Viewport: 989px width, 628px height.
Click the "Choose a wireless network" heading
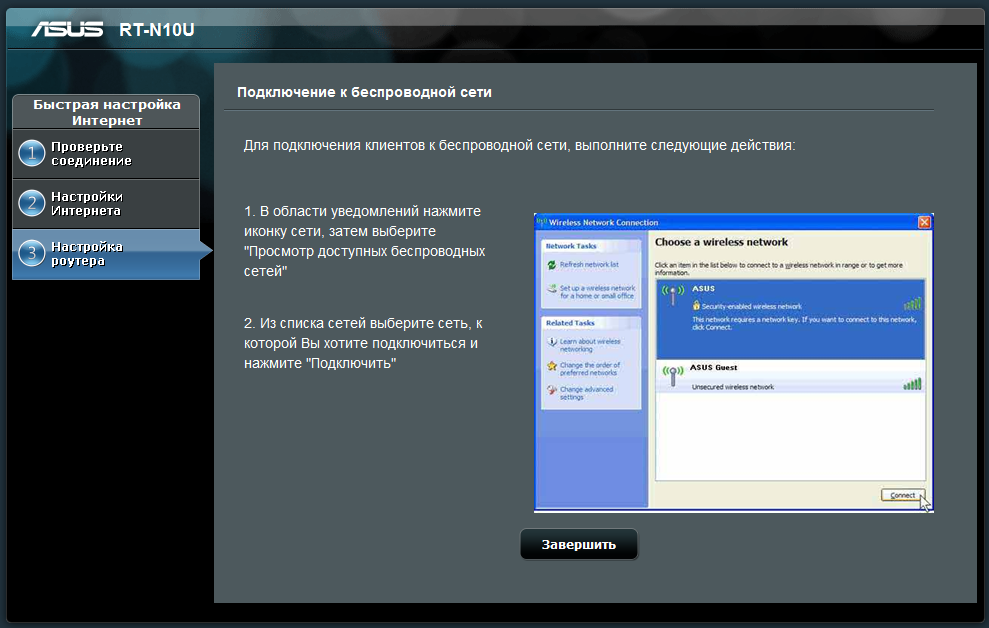point(721,242)
